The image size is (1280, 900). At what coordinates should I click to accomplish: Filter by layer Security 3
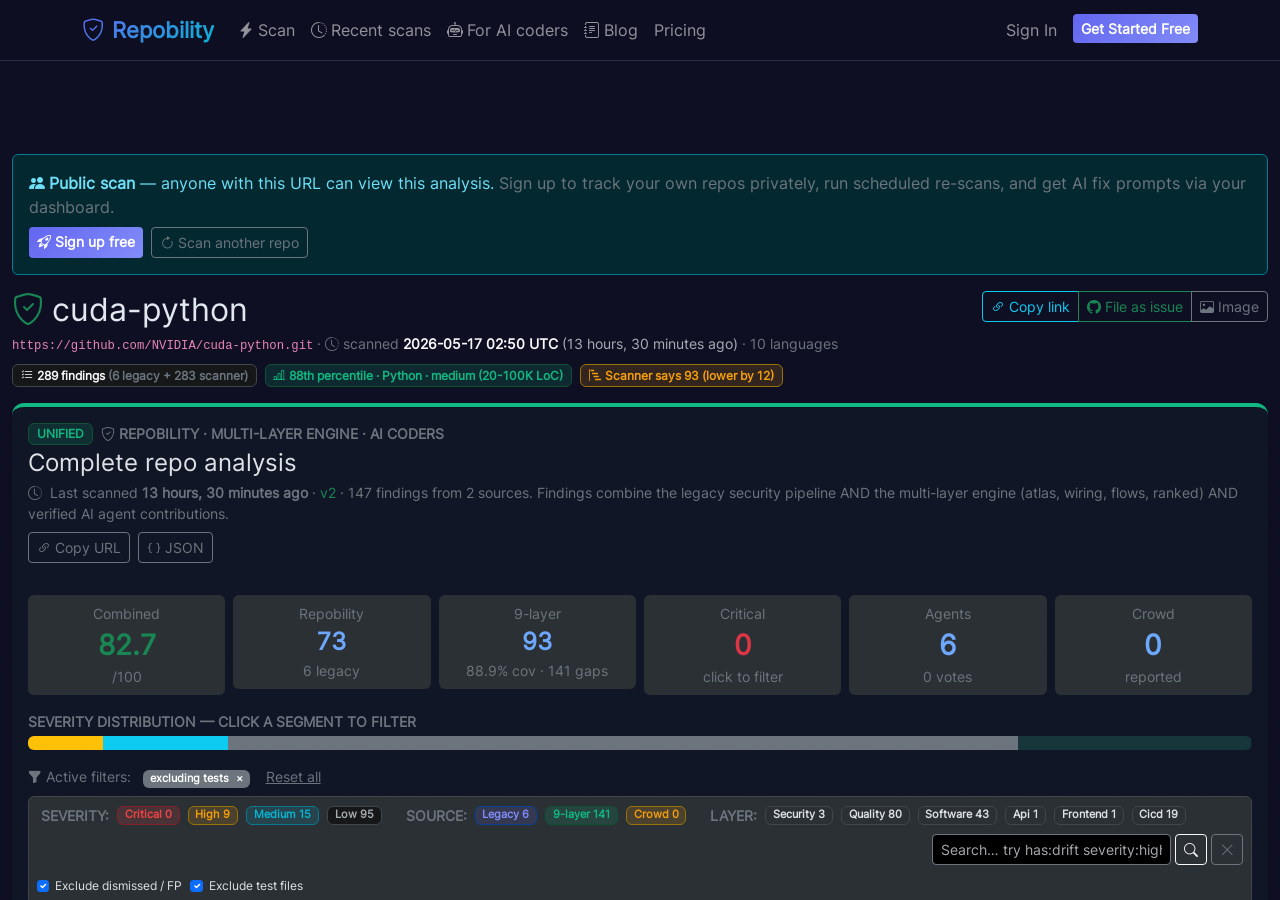pos(799,815)
